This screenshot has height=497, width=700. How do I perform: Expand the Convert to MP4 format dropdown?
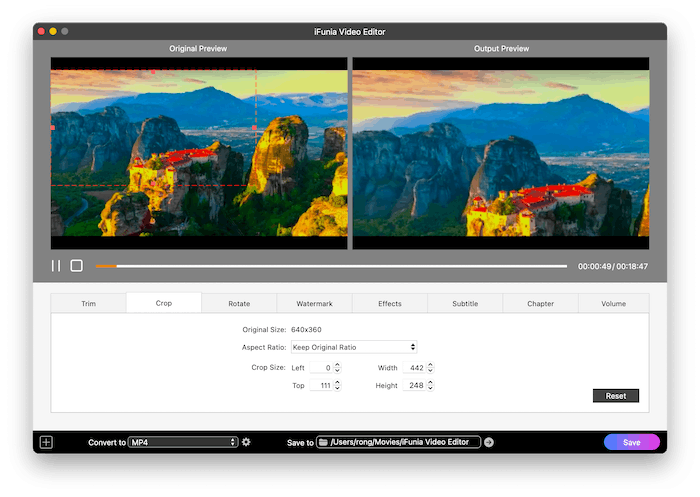point(182,442)
